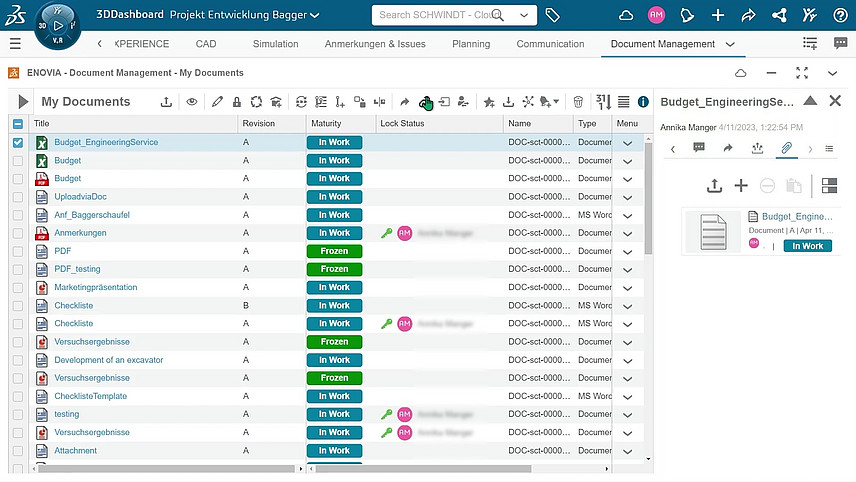Open the hamburger menu icon
The width and height of the screenshot is (856, 482).
click(x=15, y=44)
